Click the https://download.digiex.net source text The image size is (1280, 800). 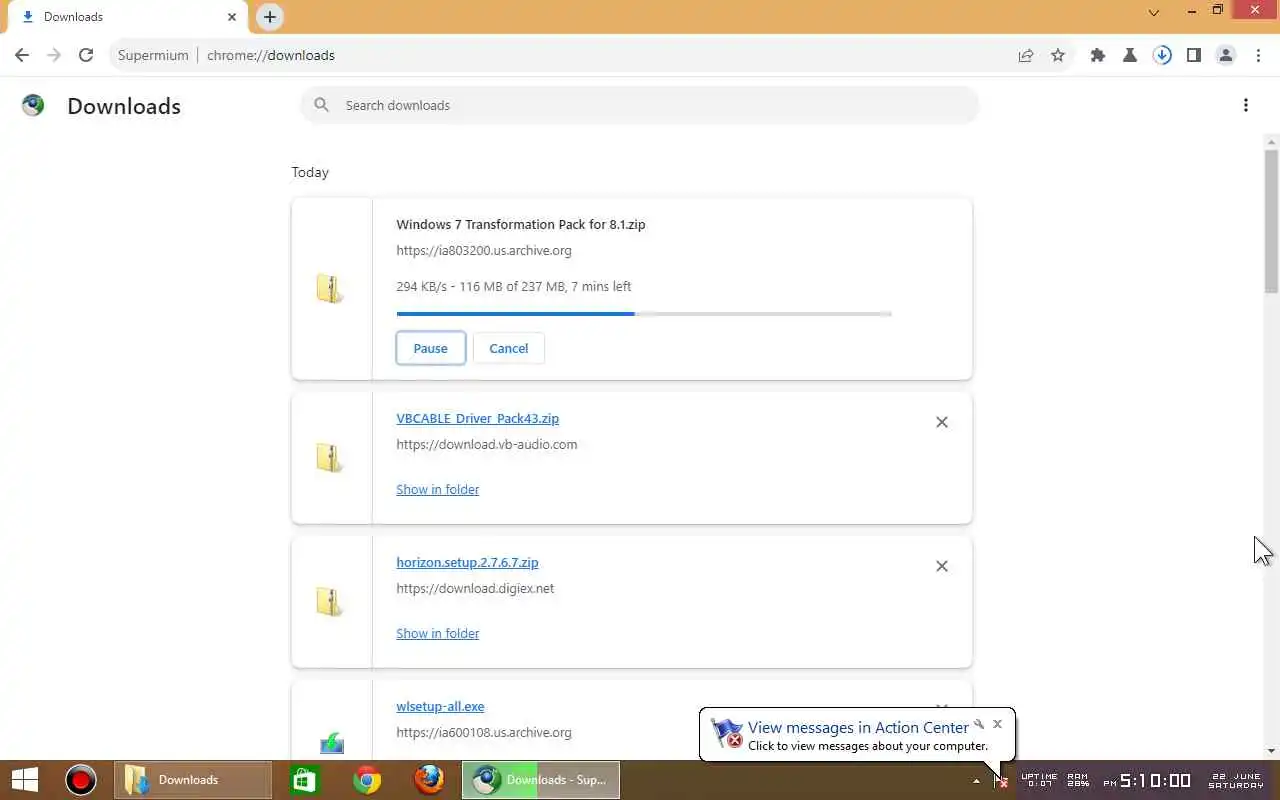click(475, 588)
